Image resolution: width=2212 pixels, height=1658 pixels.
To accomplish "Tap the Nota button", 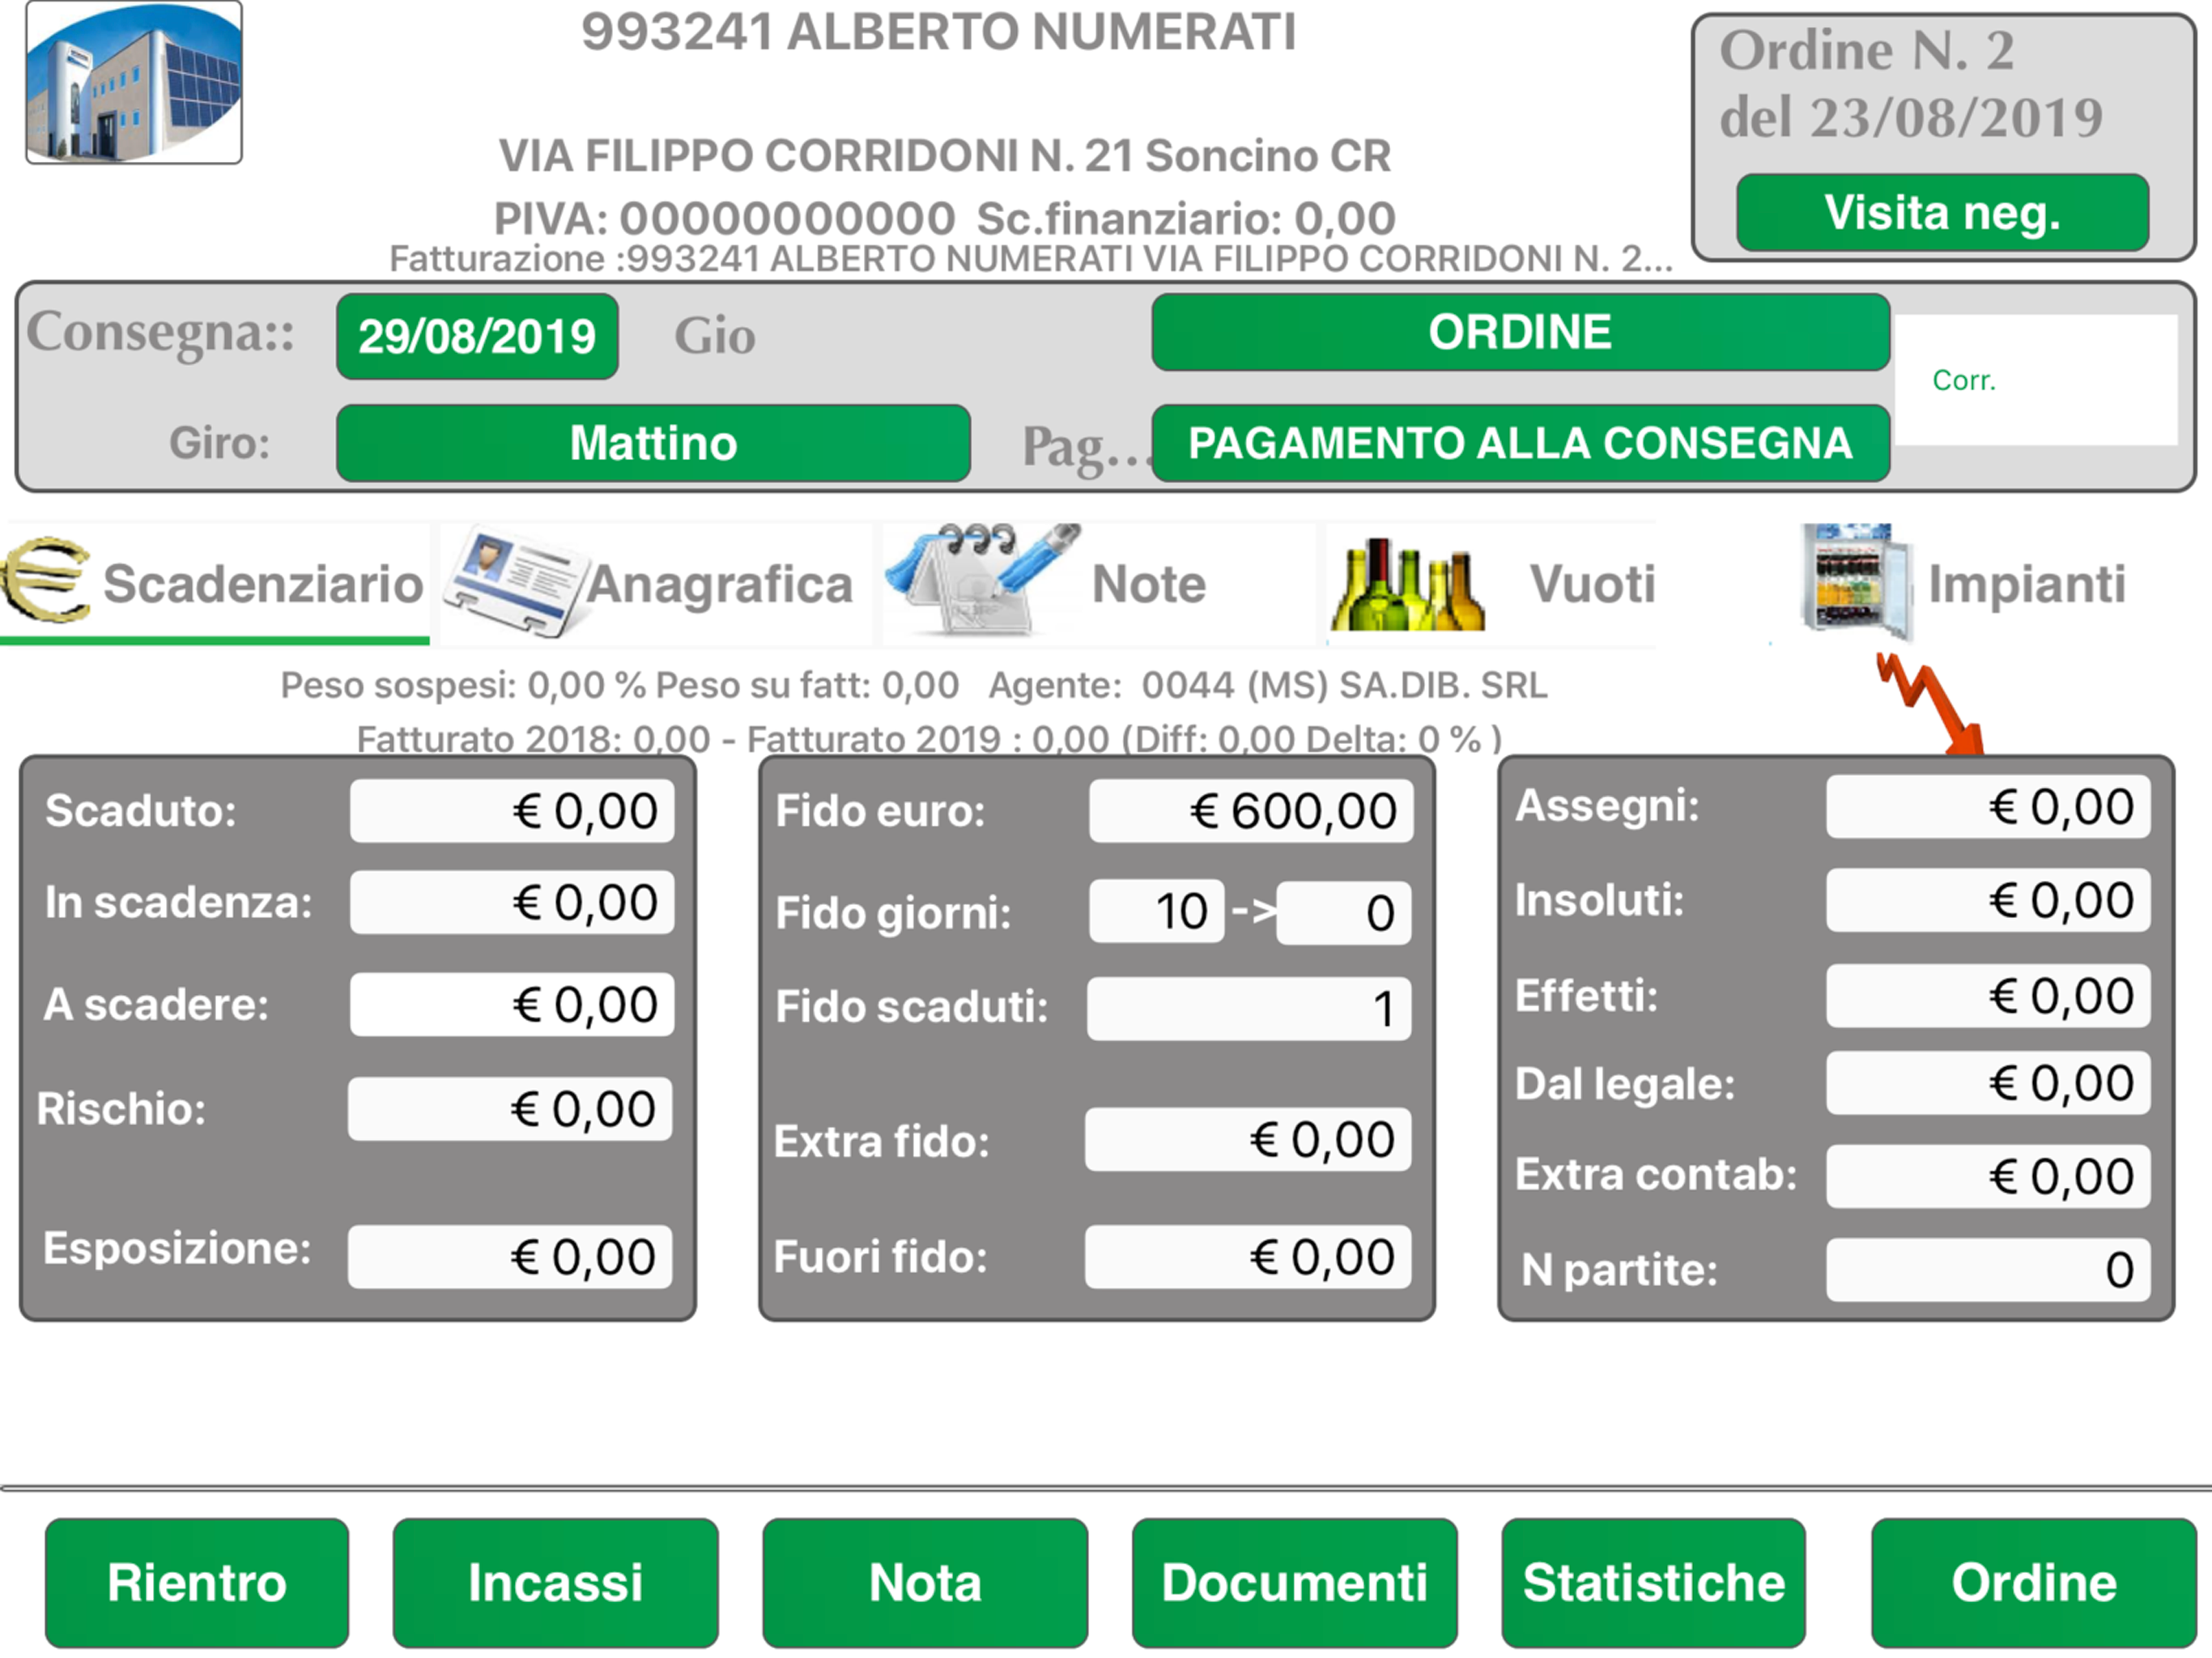I will [925, 1583].
